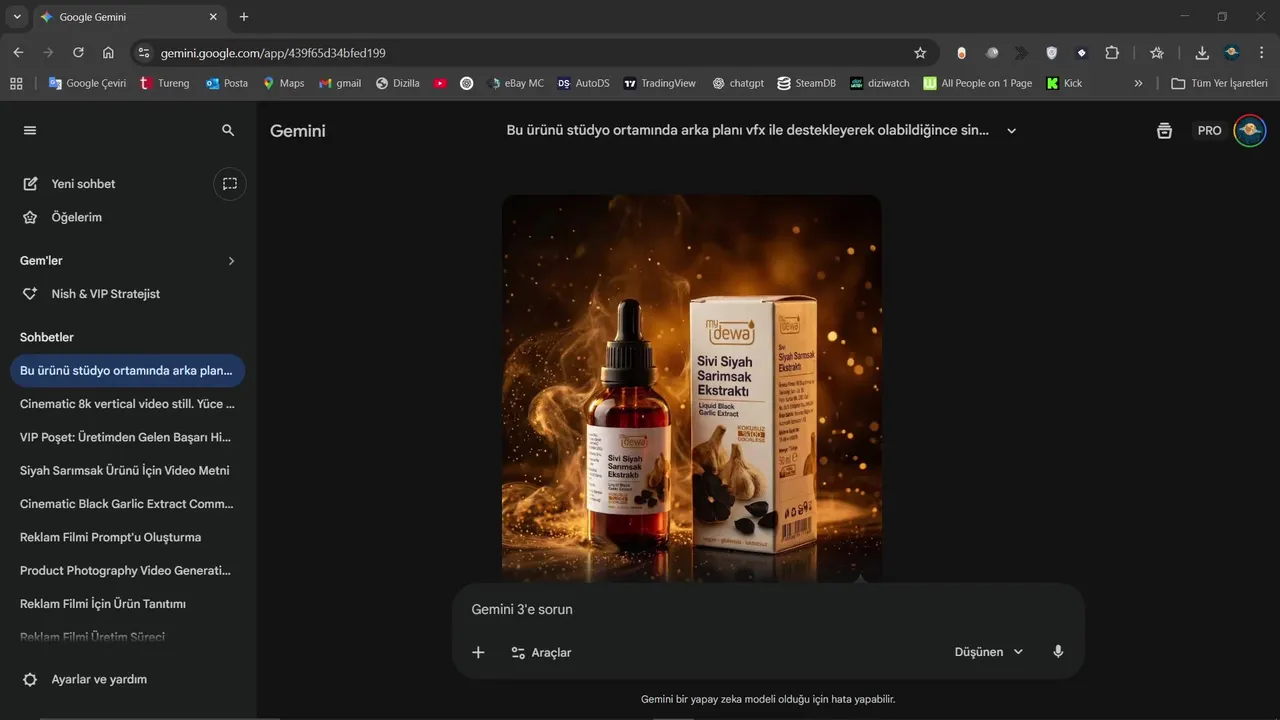Click the PRO plan badge

[1209, 131]
